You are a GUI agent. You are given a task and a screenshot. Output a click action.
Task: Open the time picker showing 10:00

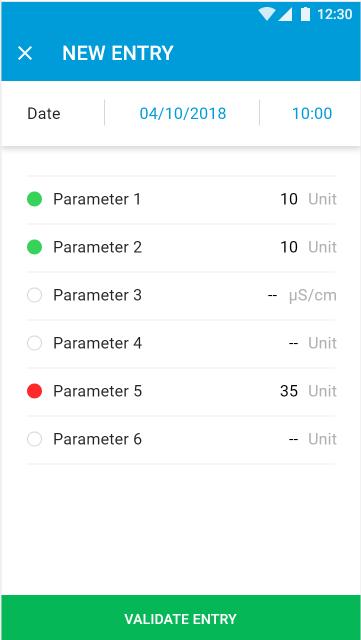click(312, 113)
